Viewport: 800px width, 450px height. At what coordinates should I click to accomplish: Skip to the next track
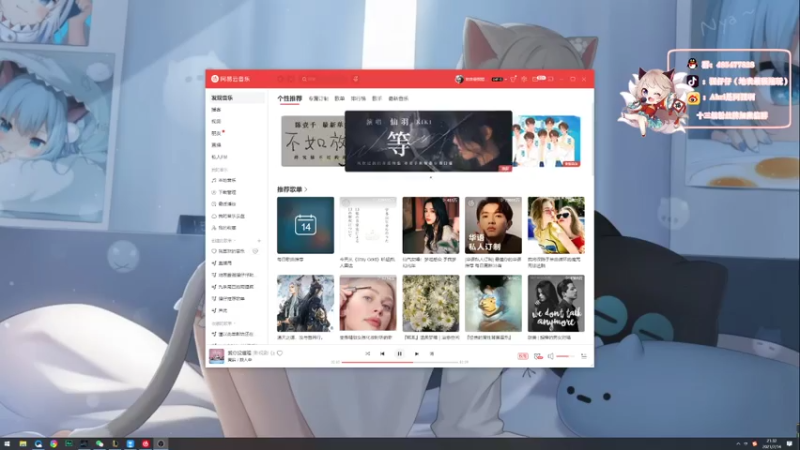pos(416,354)
